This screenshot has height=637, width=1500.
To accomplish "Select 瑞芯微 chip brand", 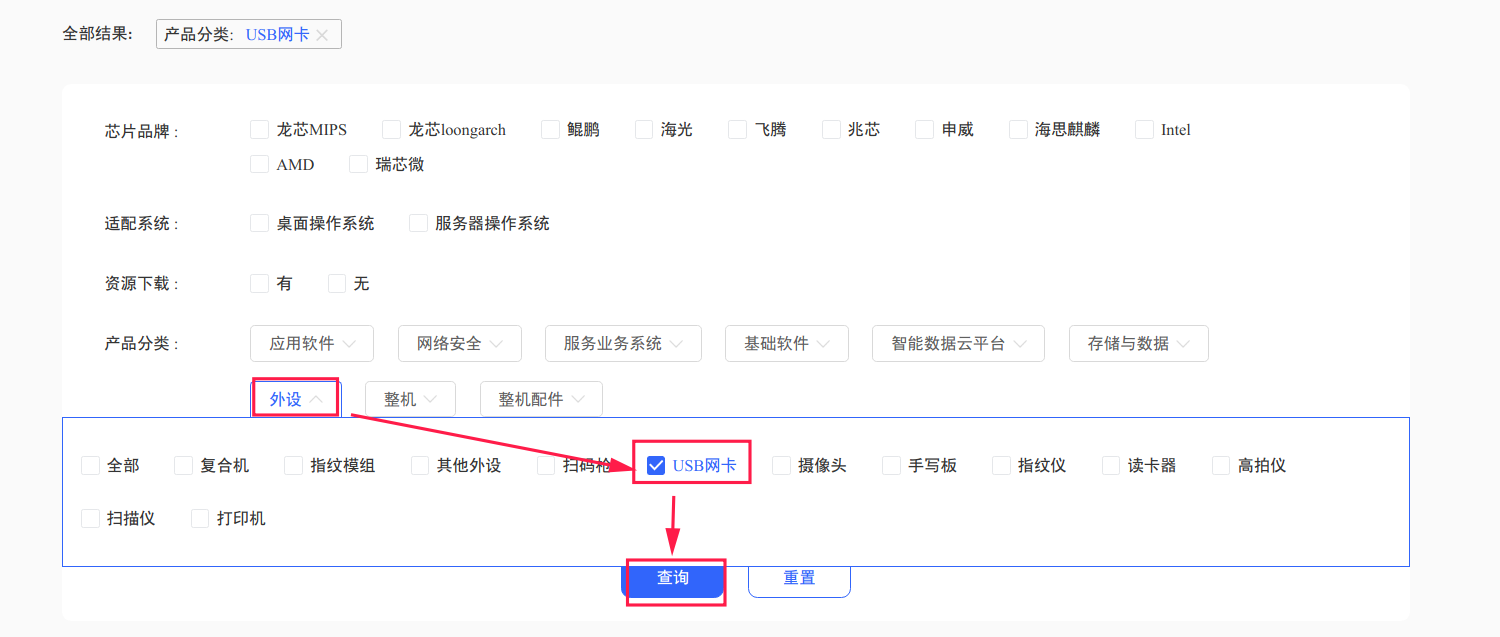I will [359, 164].
